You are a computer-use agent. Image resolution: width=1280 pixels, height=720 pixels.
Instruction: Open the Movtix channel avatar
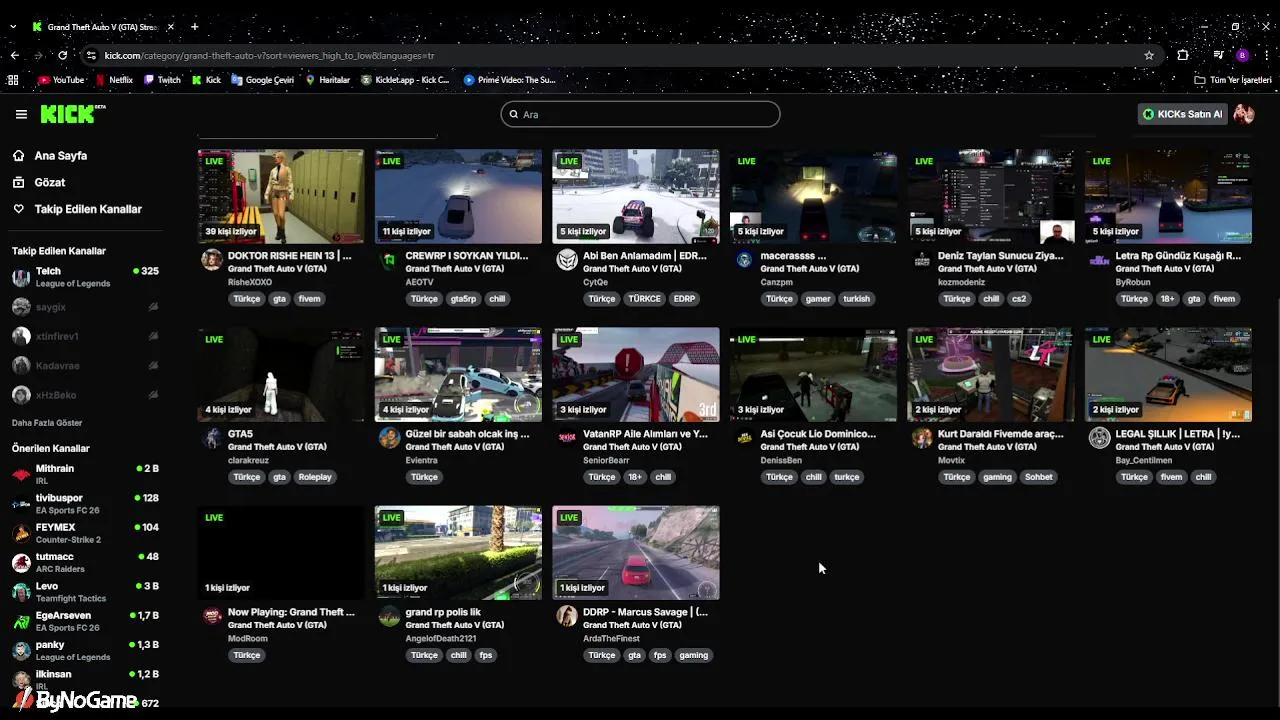tap(922, 438)
